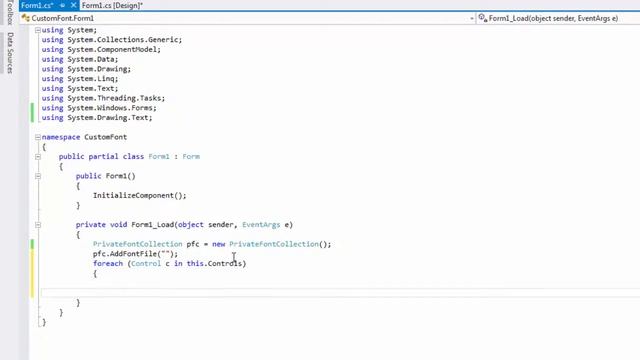
Task: Click the 'using System.Linq;' line
Action: [x=80, y=79]
